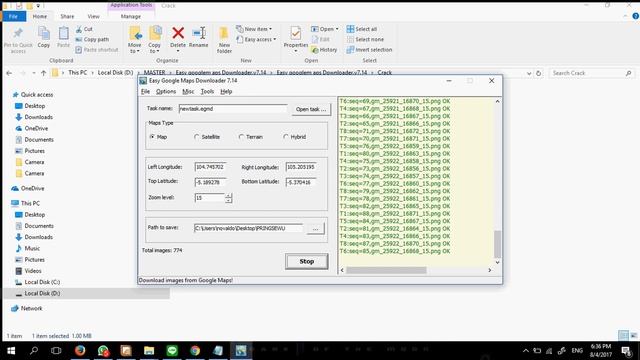
Task: Click the taskbar search magnifier
Action: tap(34, 350)
